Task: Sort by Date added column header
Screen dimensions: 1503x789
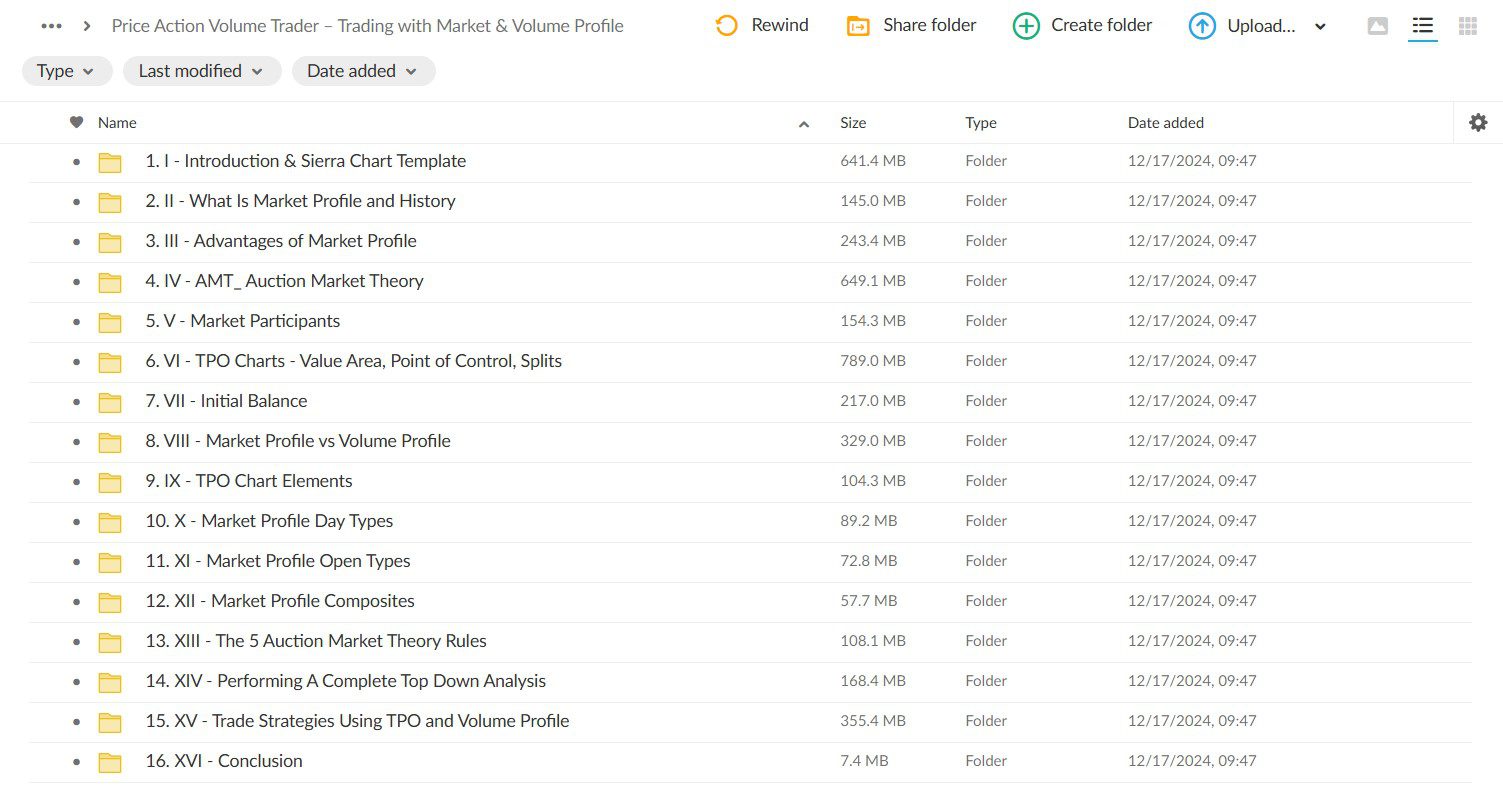Action: (x=1166, y=123)
